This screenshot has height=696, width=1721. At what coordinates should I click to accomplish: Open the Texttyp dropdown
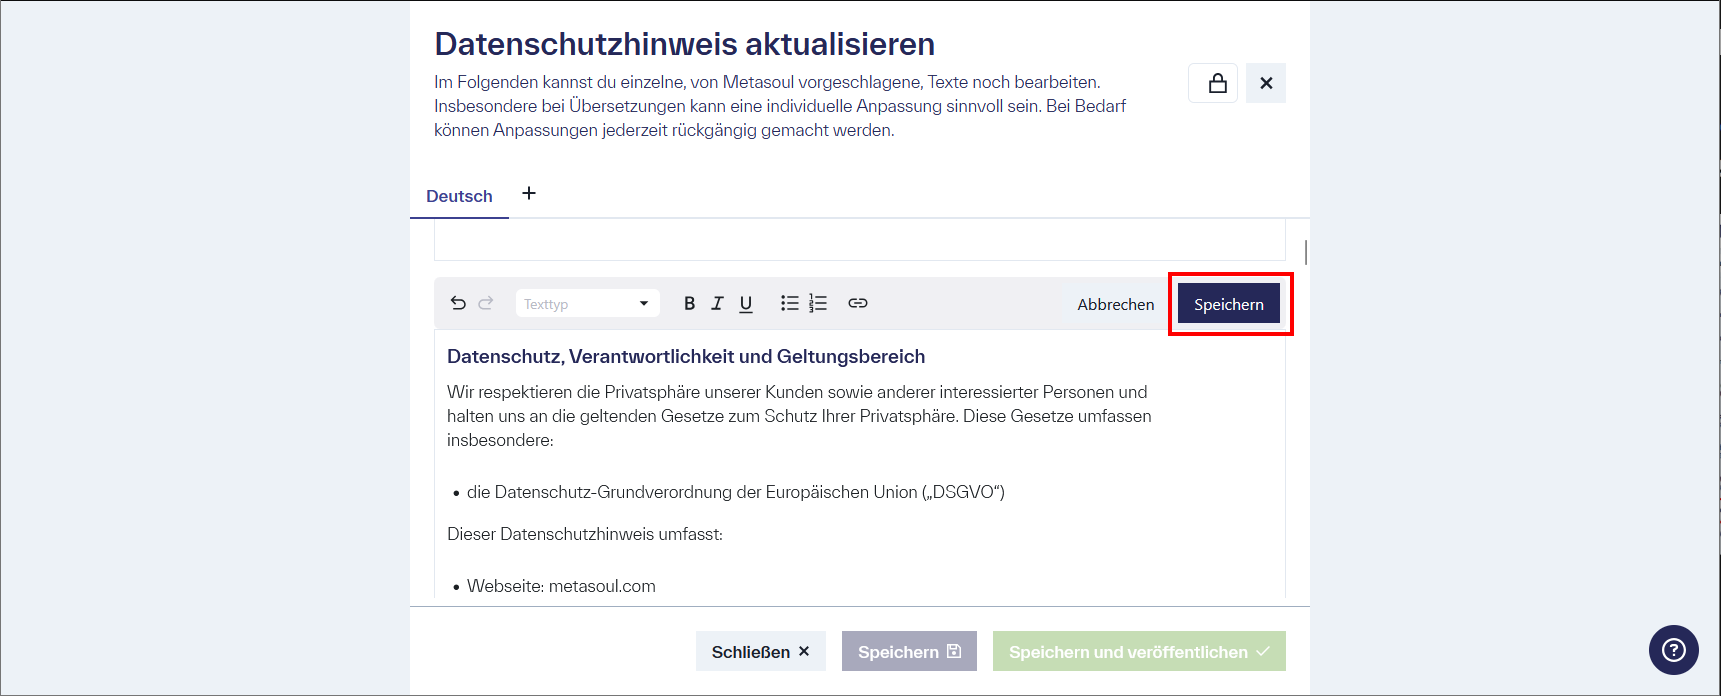[x=588, y=303]
